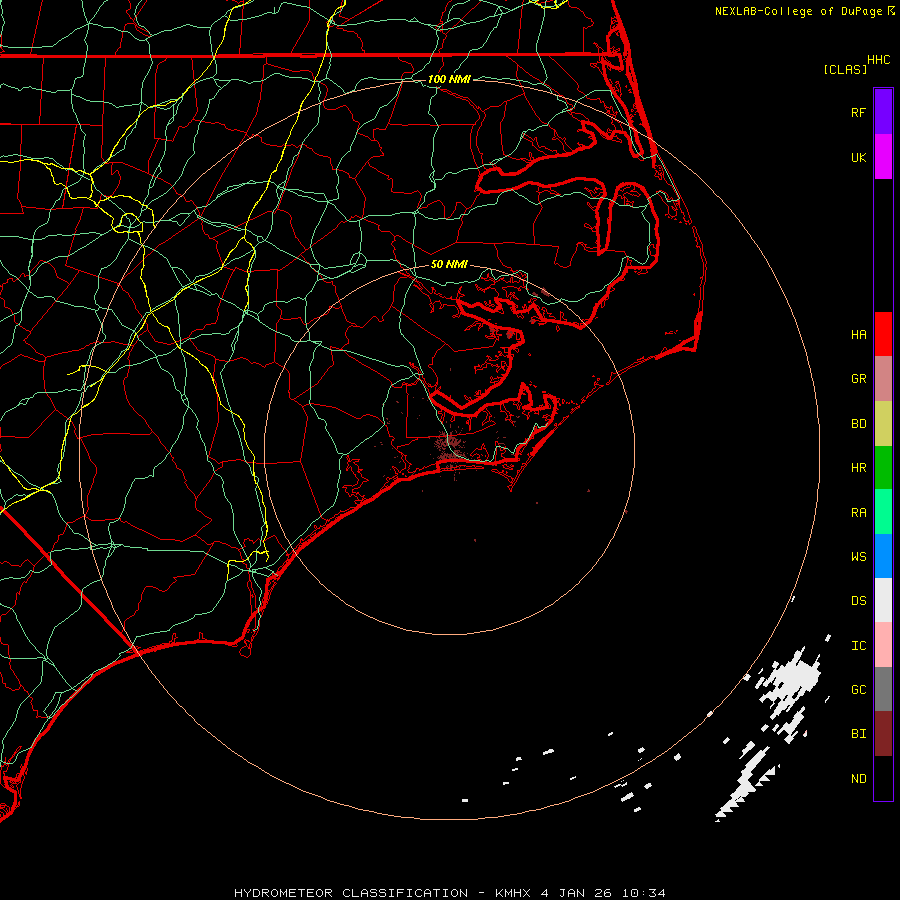Click the RA legend label
This screenshot has width=900, height=900.
pos(858,512)
